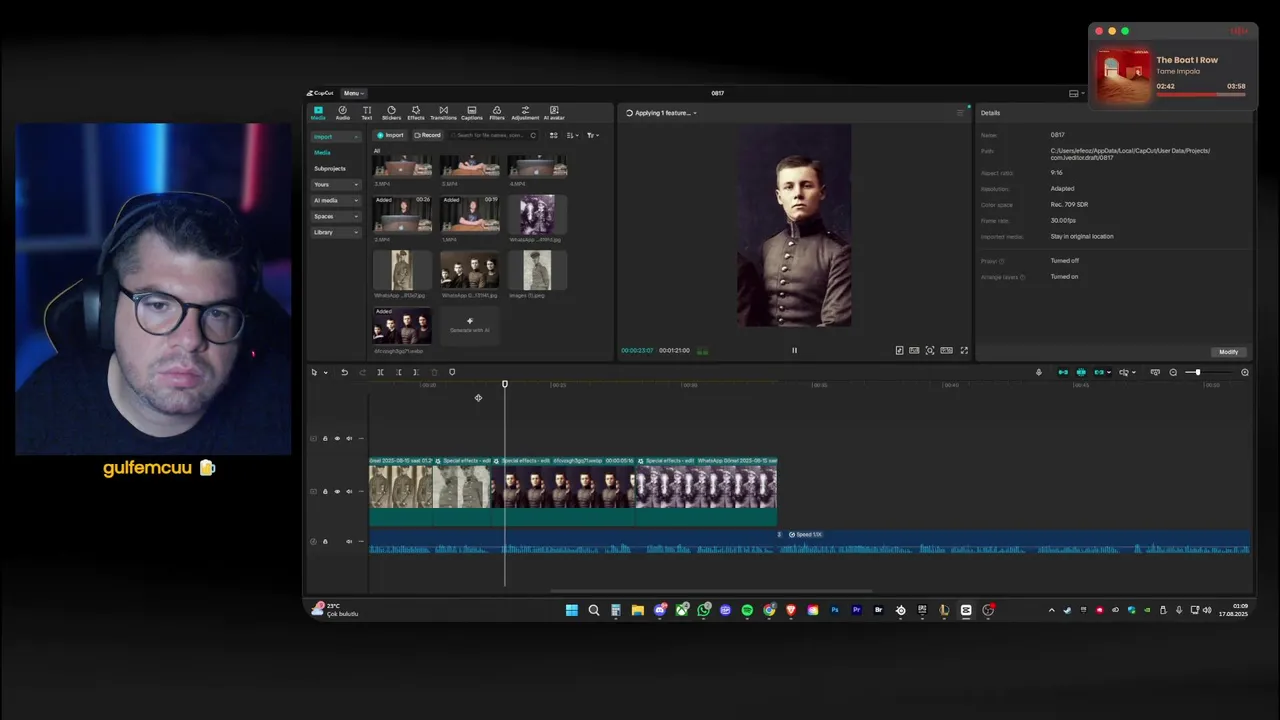Image resolution: width=1280 pixels, height=720 pixels.
Task: Click Generate with AI tile
Action: click(x=470, y=325)
